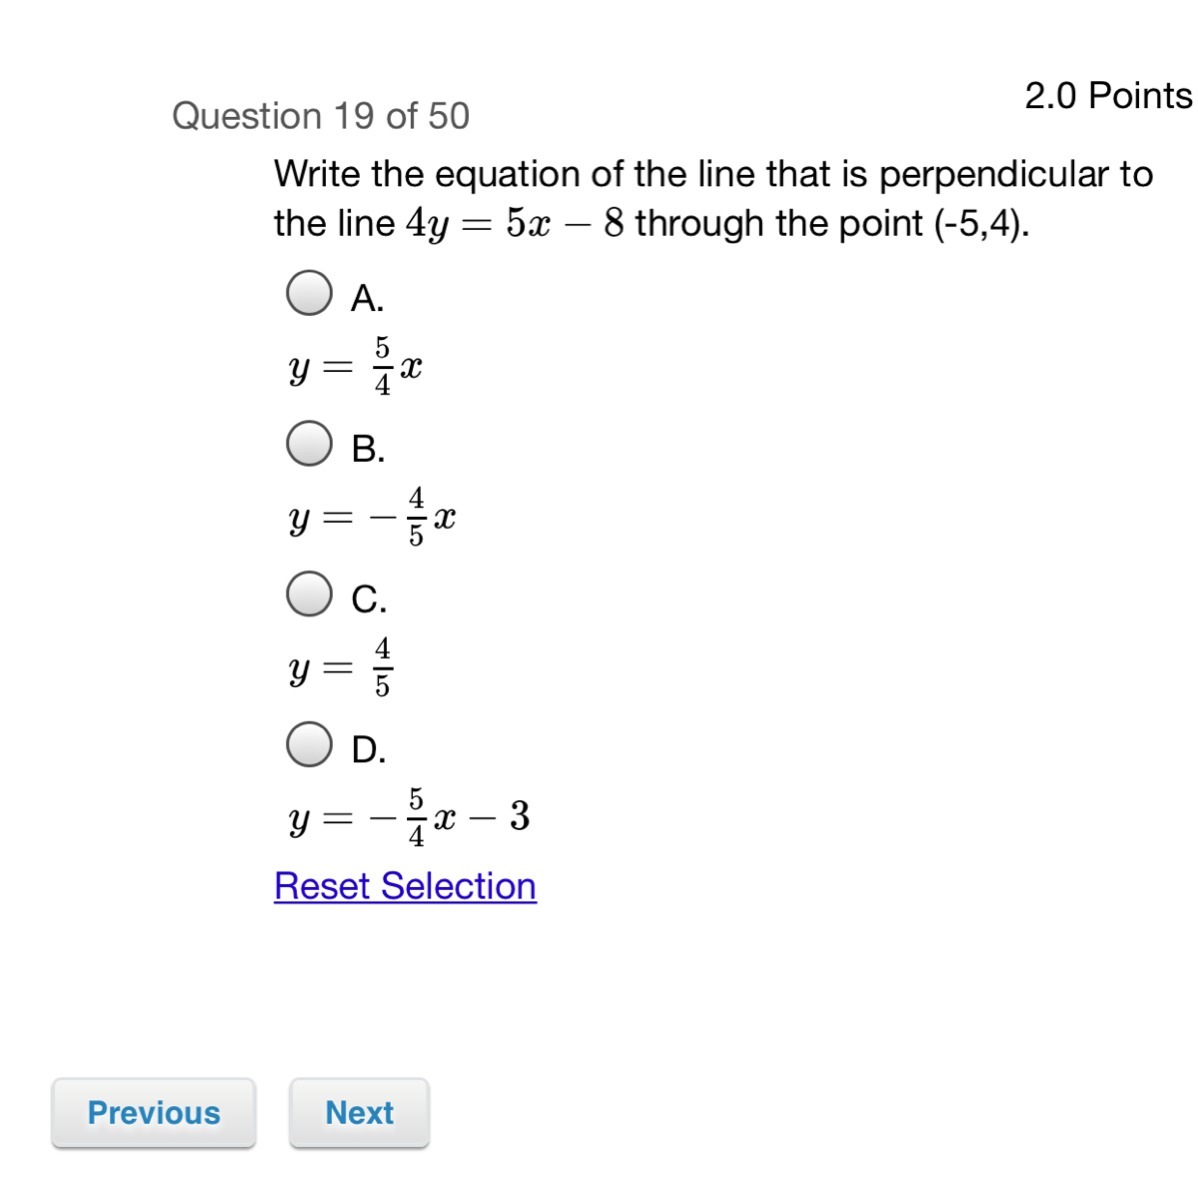Click the 'D.' answer label
The height and width of the screenshot is (1200, 1198).
pos(369,749)
